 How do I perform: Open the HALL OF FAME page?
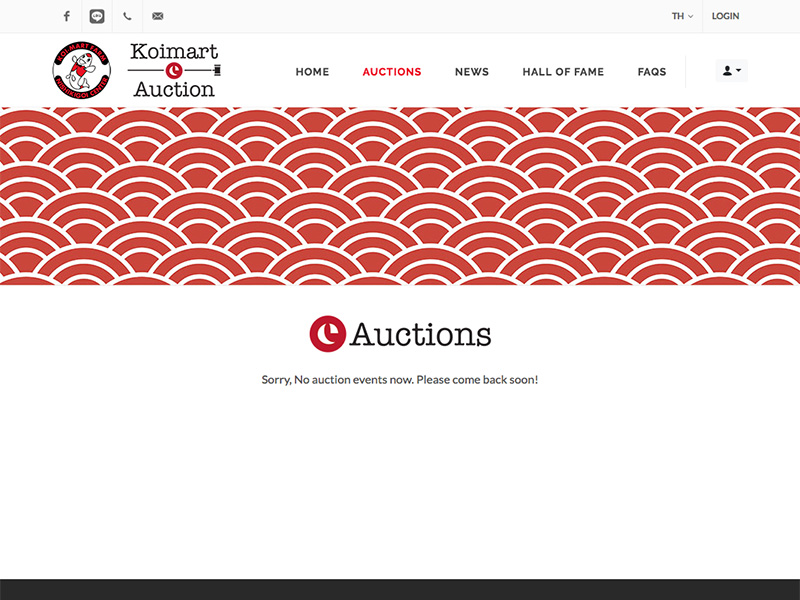[563, 72]
